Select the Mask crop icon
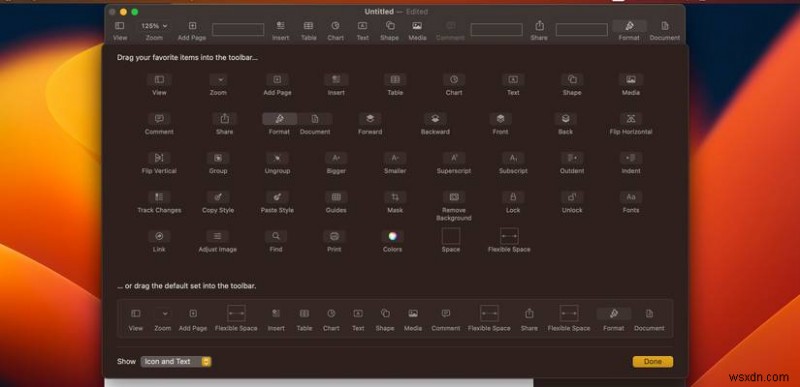 pyautogui.click(x=395, y=197)
